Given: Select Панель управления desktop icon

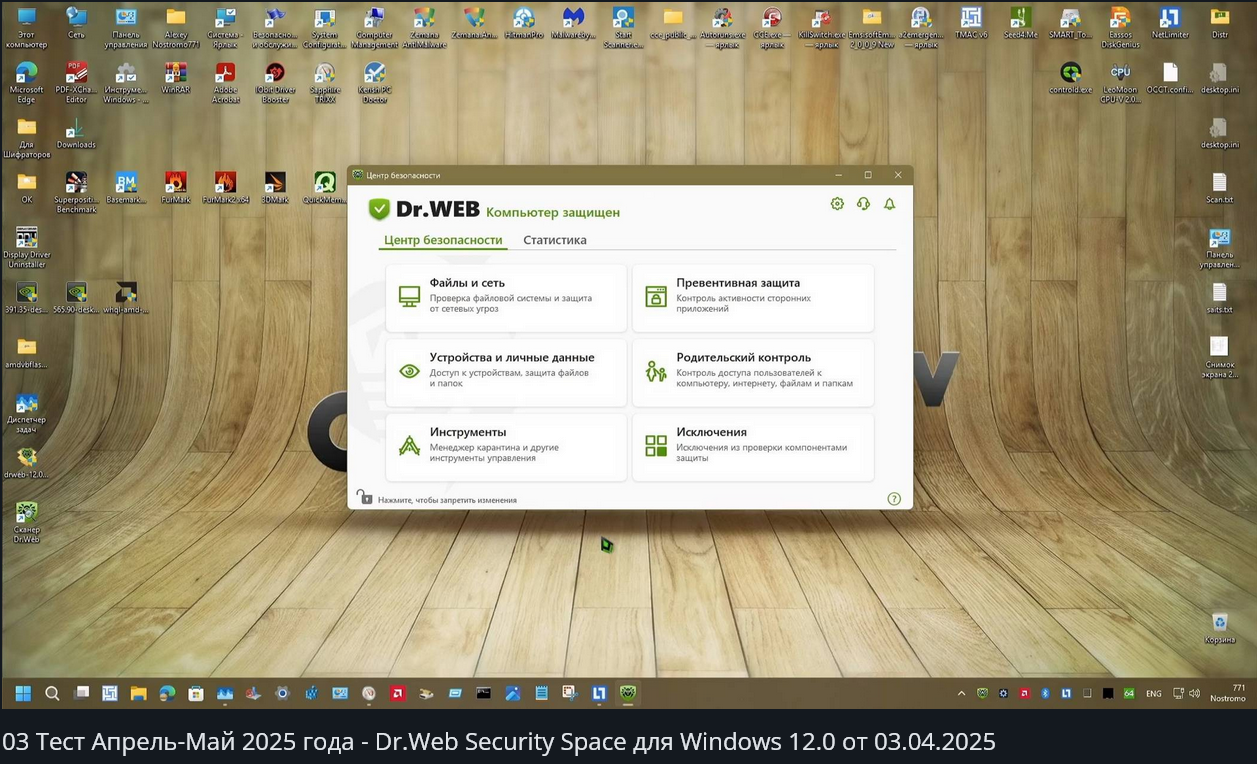Looking at the screenshot, I should point(126,28).
